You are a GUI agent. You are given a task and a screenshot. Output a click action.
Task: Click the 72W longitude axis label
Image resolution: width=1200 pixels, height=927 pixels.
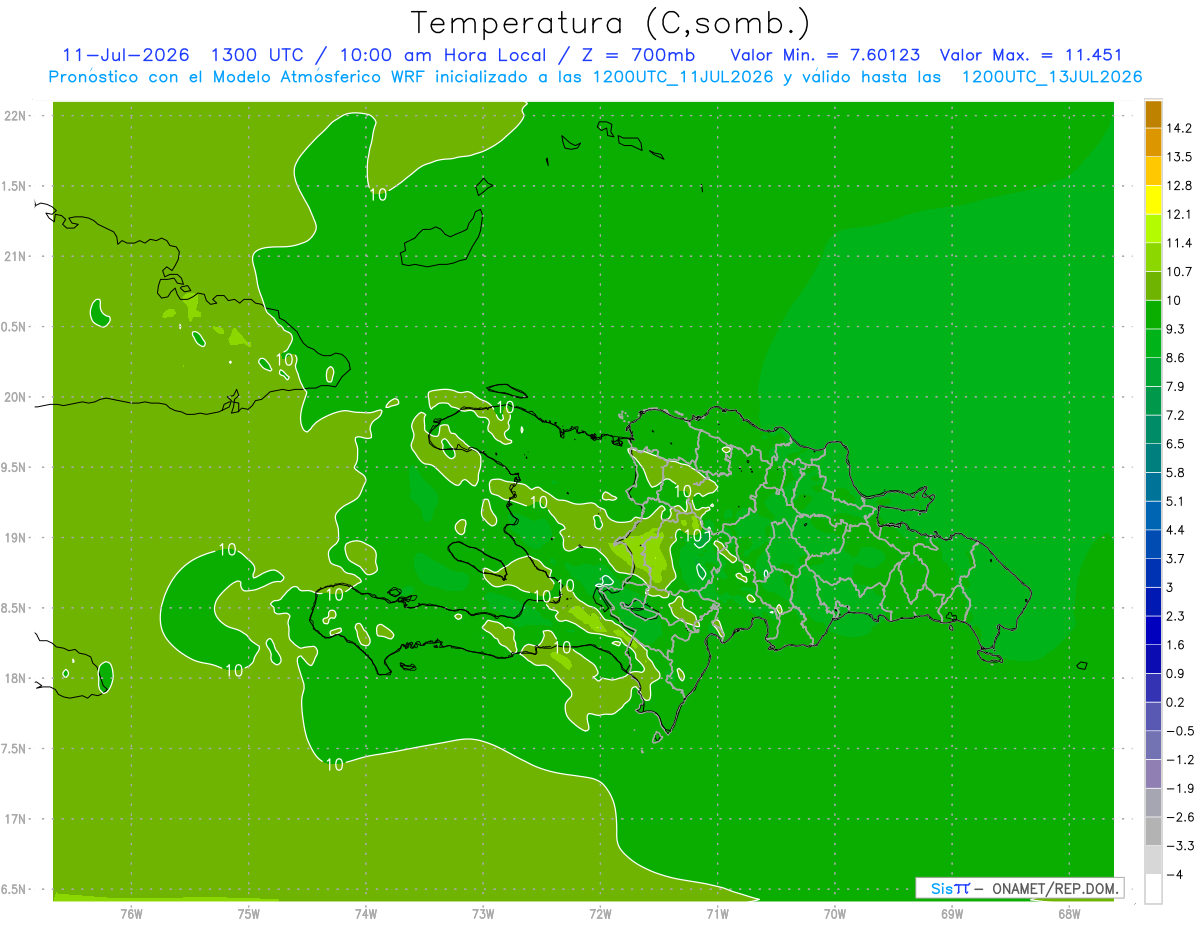coord(600,913)
